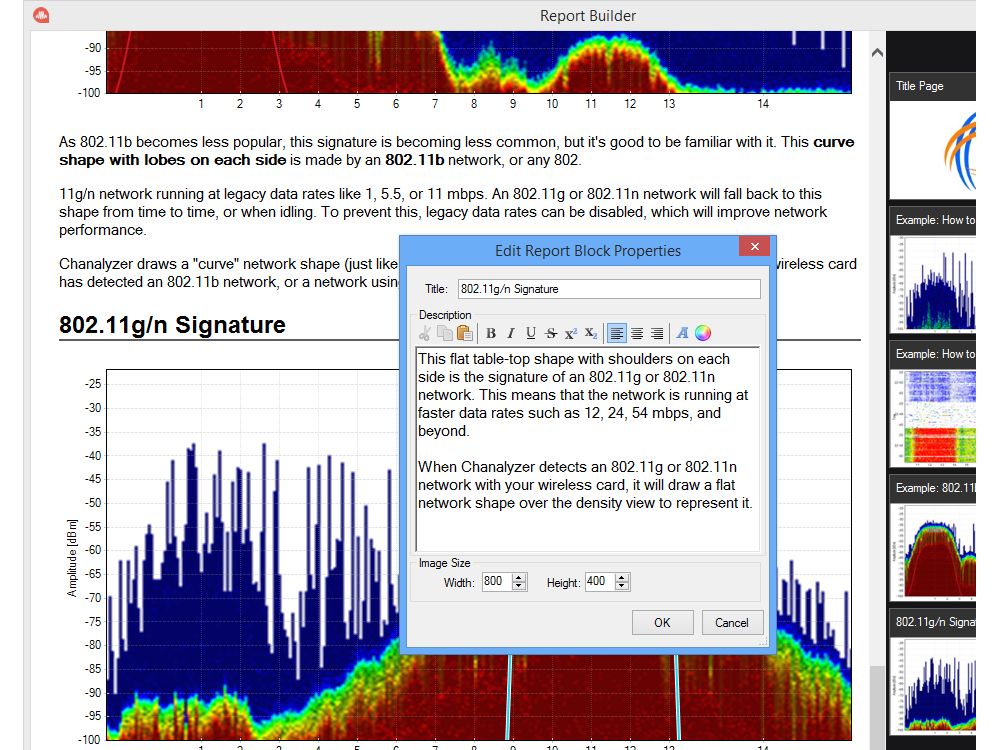
Task: Click the paragraph starting 'As 802.11b becomes'
Action: (457, 151)
